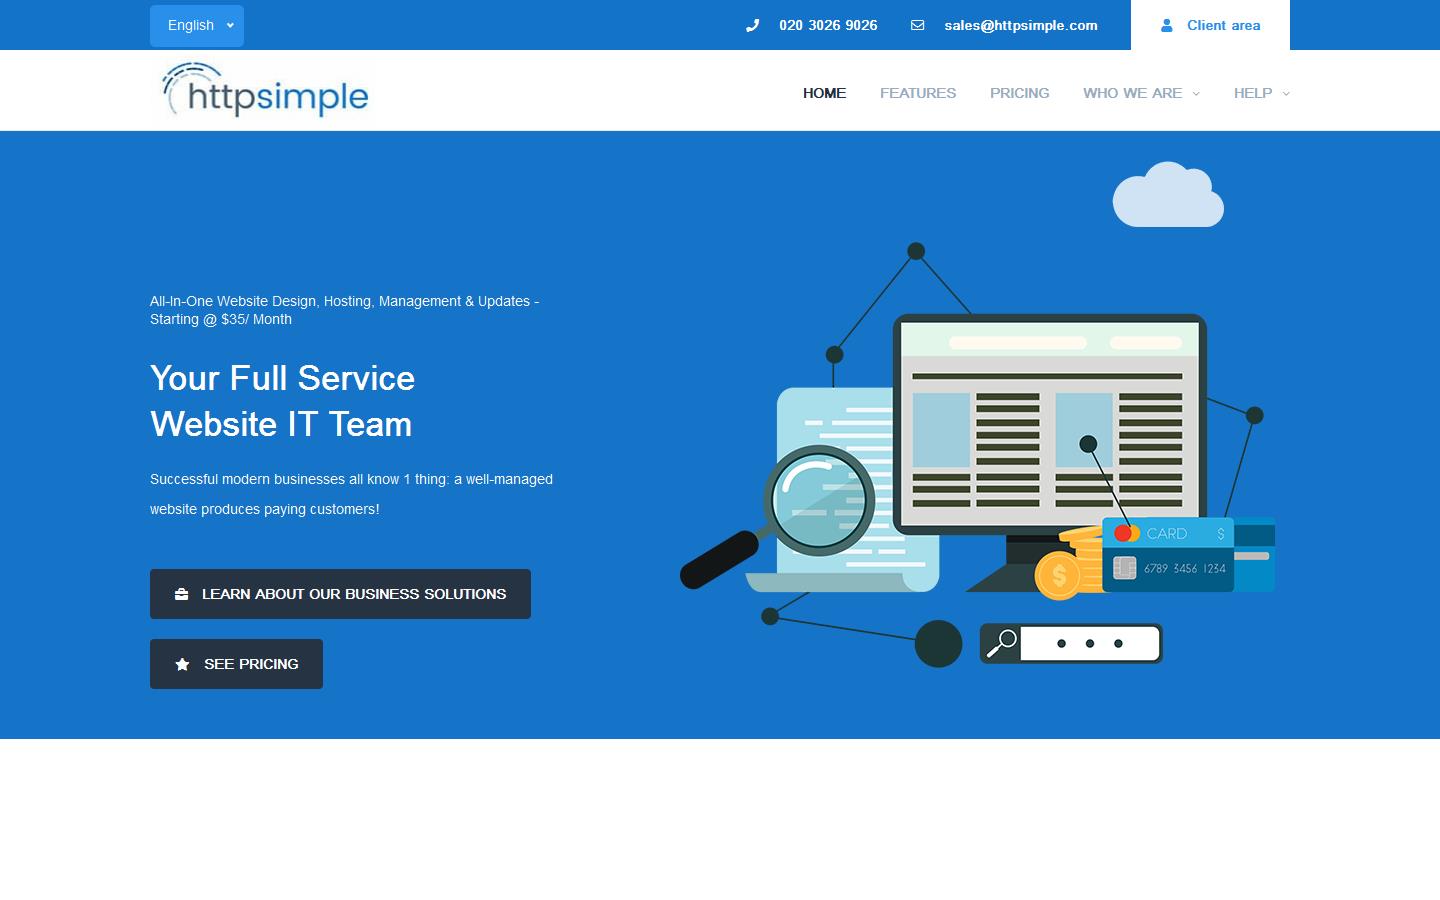
Task: Click the cloud illustration in the banner
Action: (1167, 194)
